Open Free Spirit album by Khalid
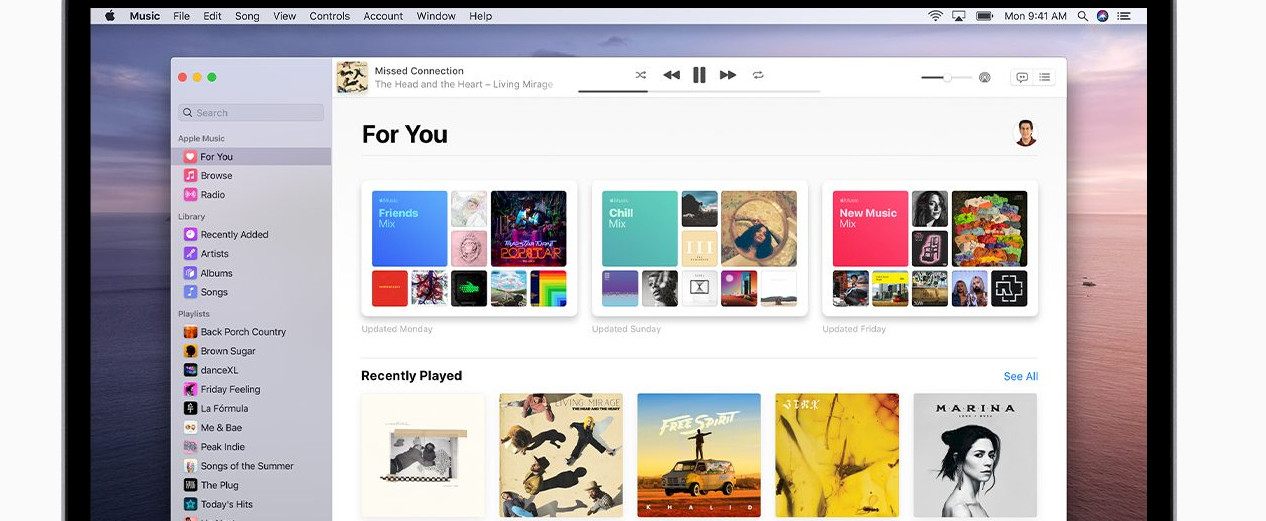The image size is (1266, 521). [x=699, y=455]
